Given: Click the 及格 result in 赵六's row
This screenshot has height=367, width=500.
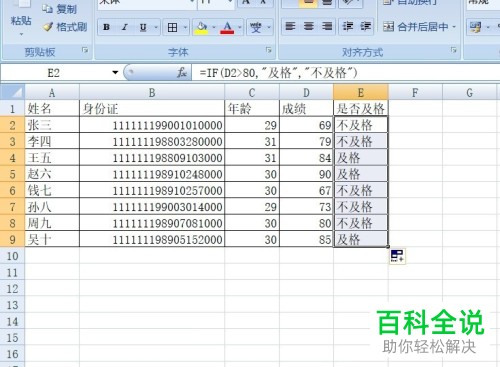Looking at the screenshot, I should point(361,174).
